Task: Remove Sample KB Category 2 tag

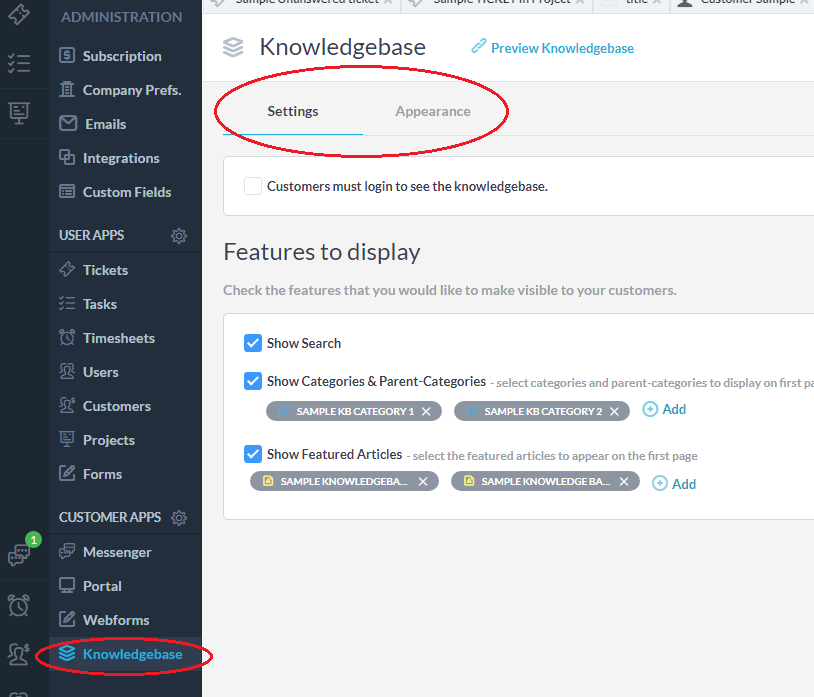Action: (x=615, y=411)
